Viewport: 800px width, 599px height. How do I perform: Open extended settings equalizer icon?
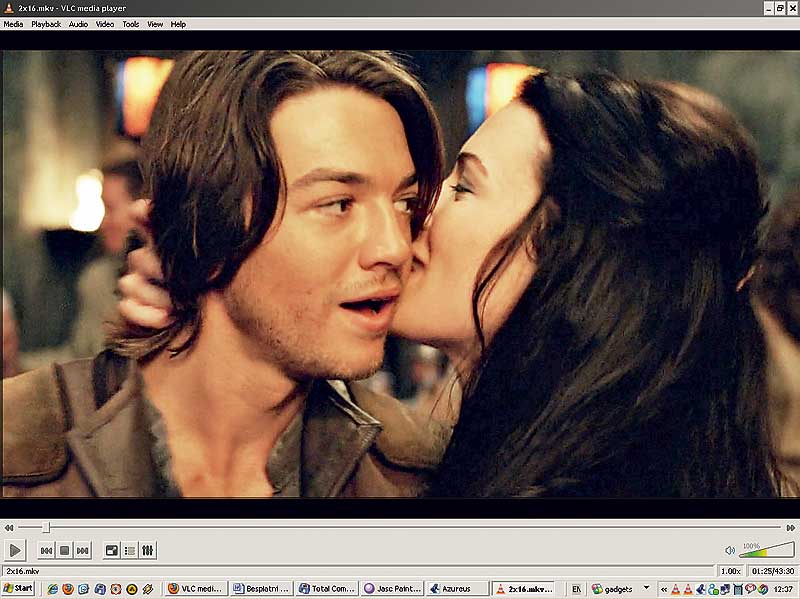pos(147,551)
